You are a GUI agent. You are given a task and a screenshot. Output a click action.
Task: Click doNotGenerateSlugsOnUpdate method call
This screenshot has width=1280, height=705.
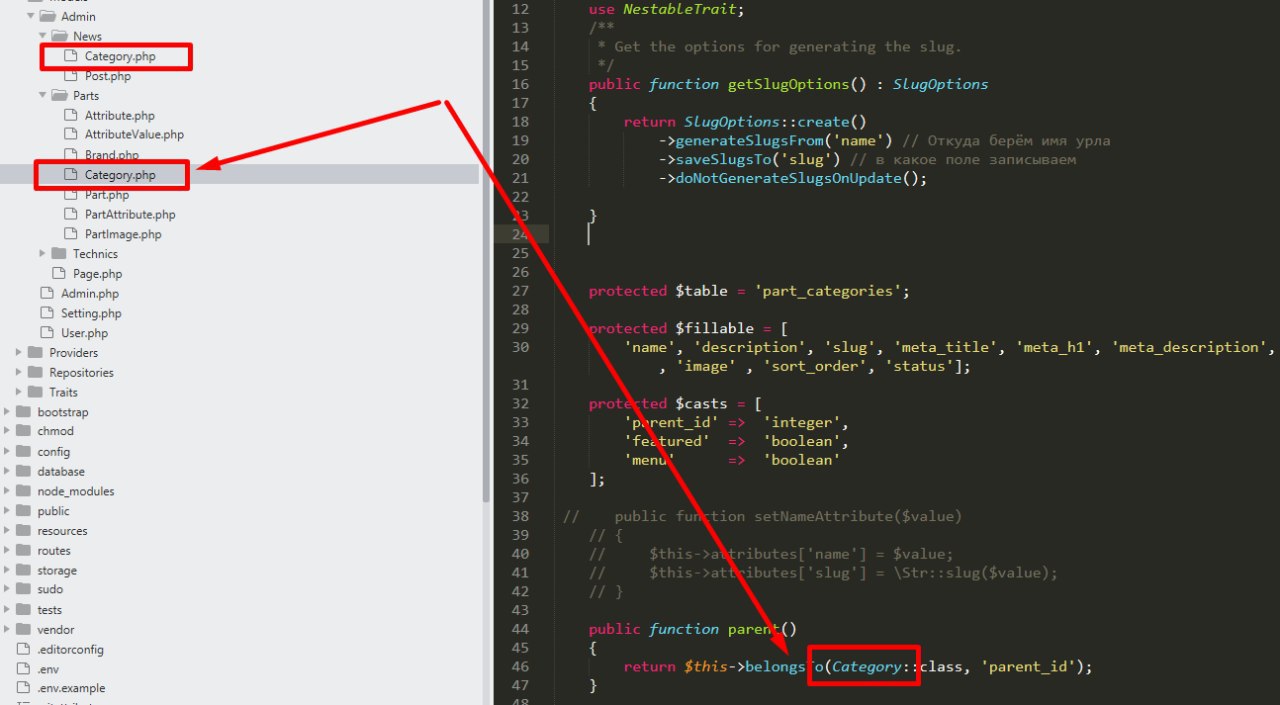(788, 178)
